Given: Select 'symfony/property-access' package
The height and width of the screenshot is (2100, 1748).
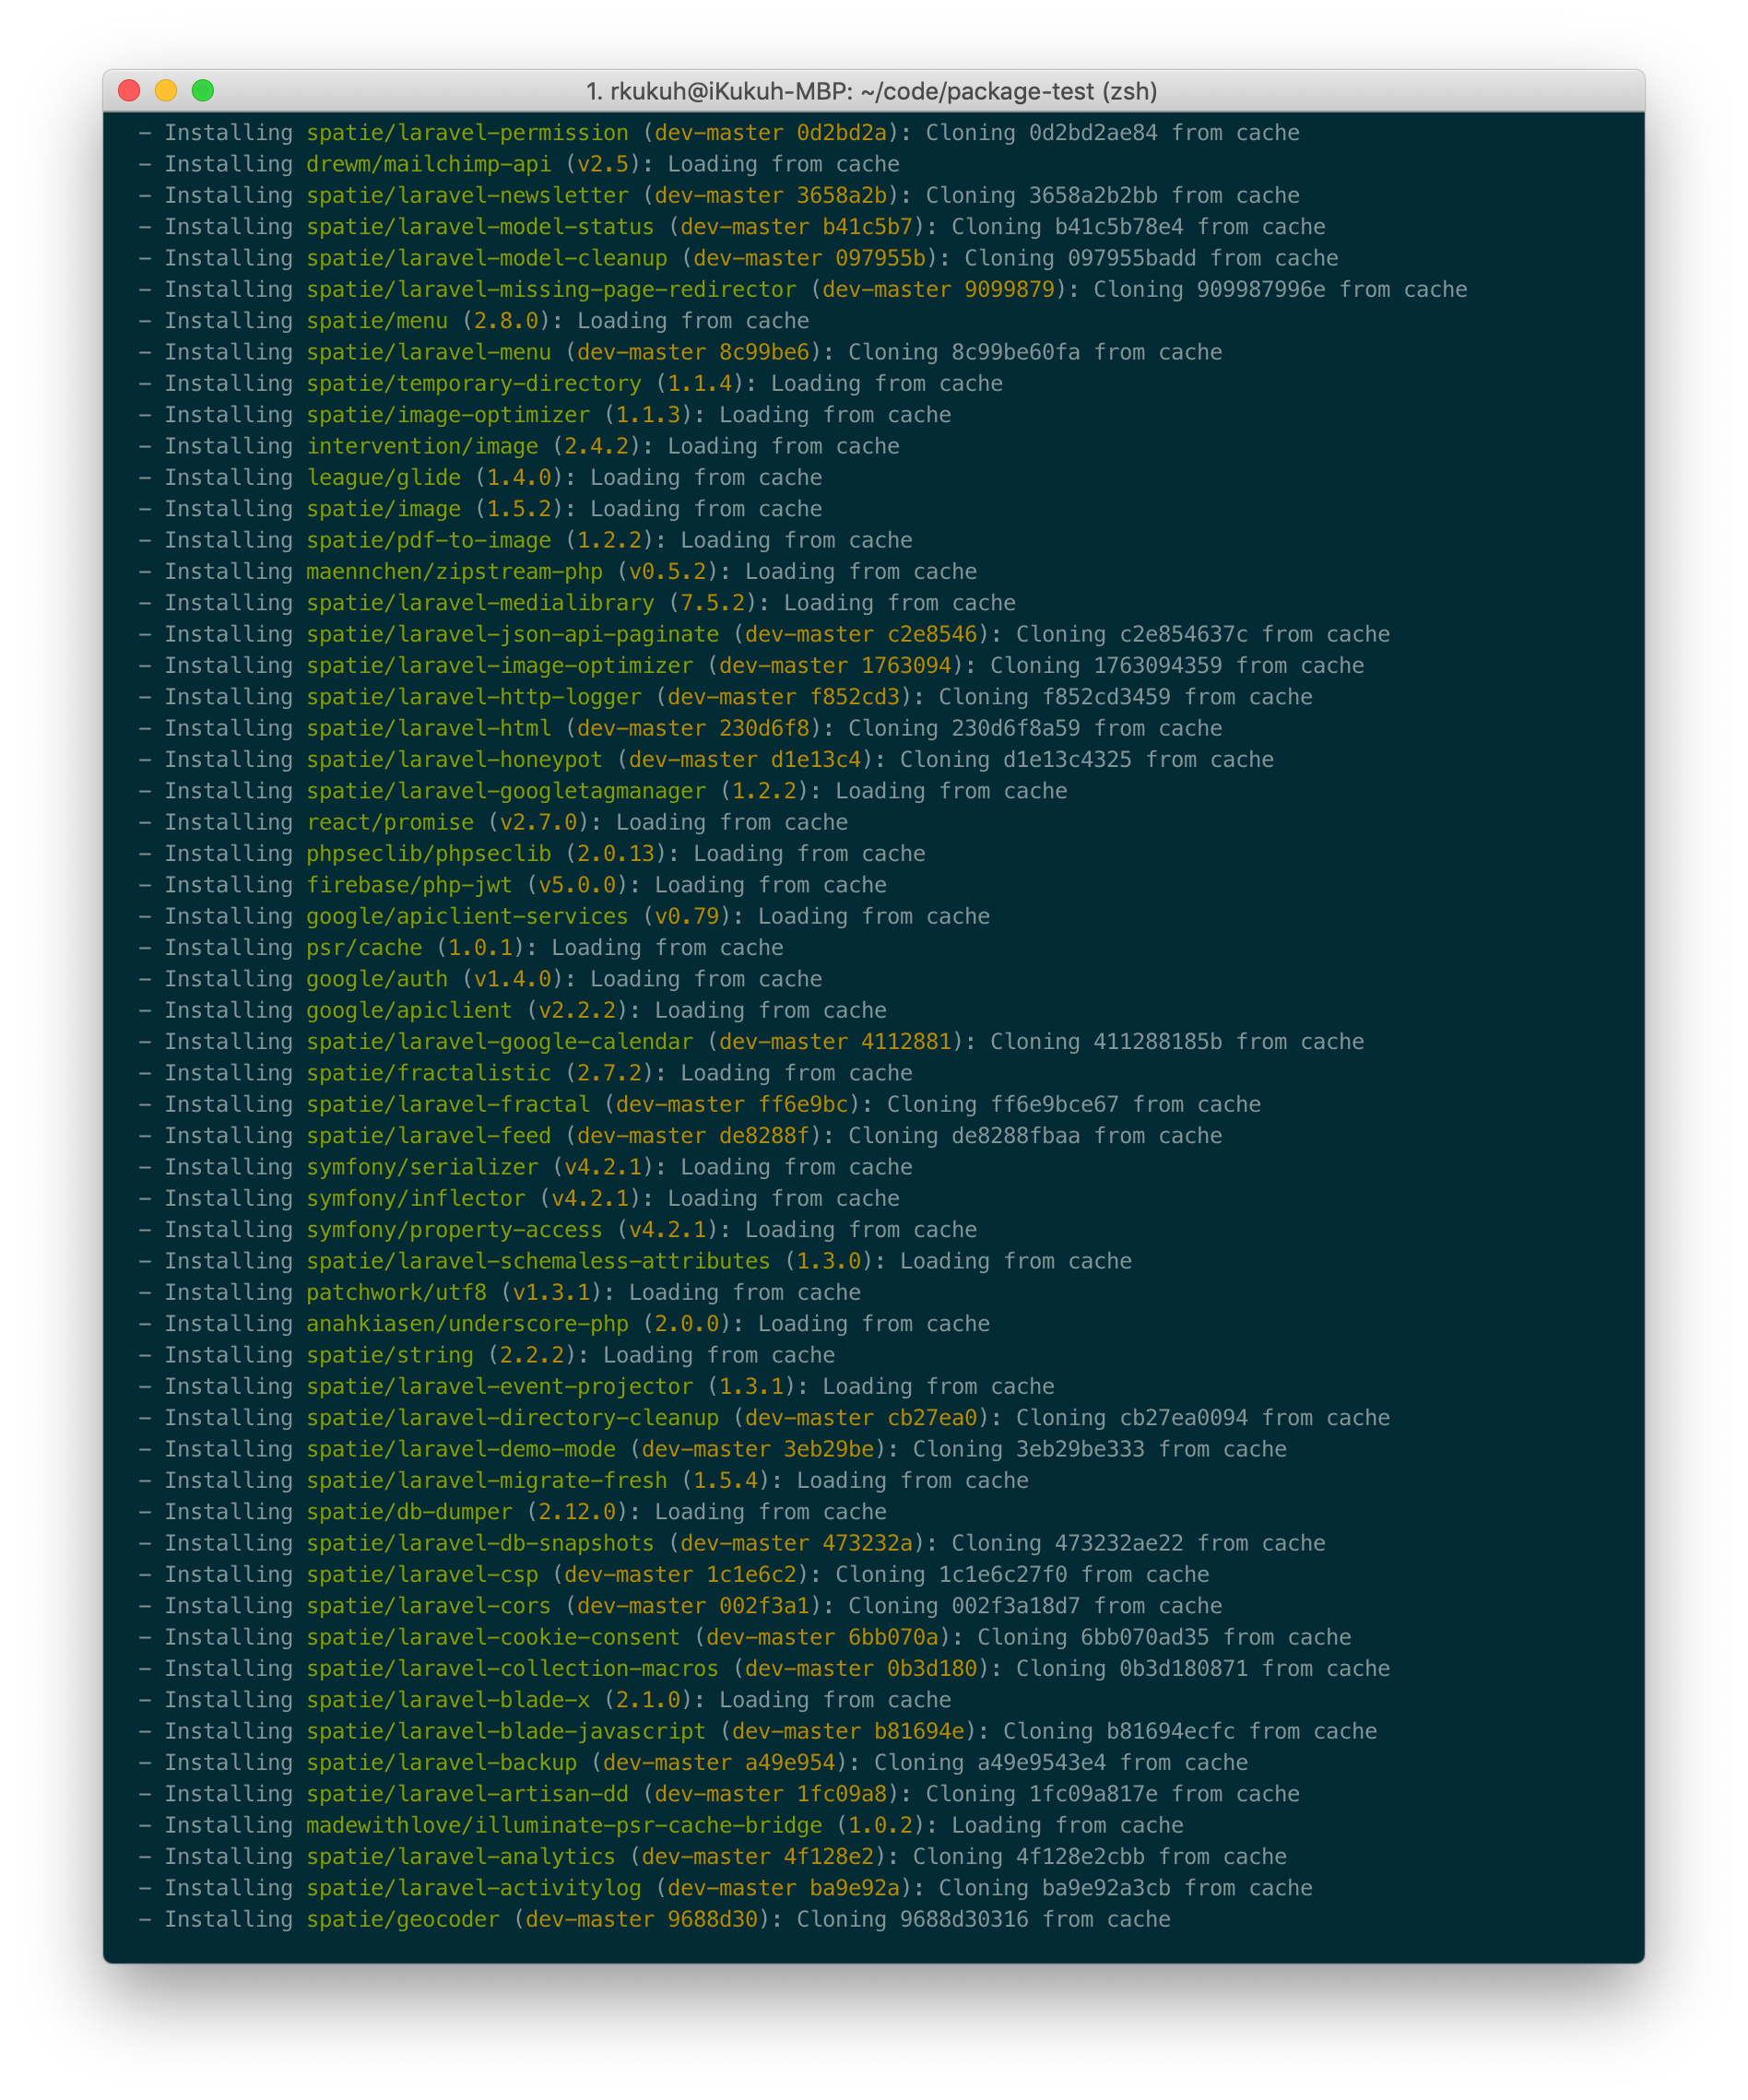Looking at the screenshot, I should 455,1230.
